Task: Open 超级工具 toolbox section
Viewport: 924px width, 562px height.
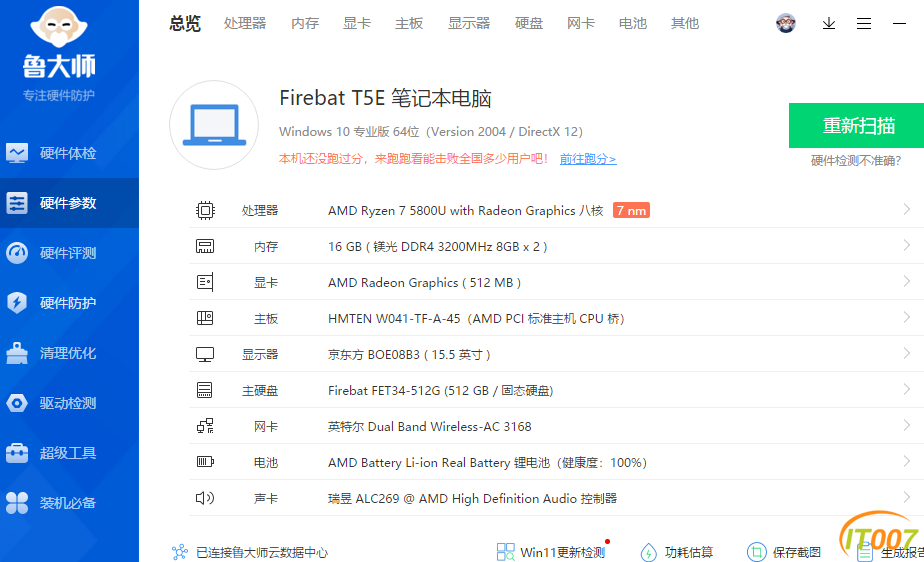Action: [x=69, y=453]
